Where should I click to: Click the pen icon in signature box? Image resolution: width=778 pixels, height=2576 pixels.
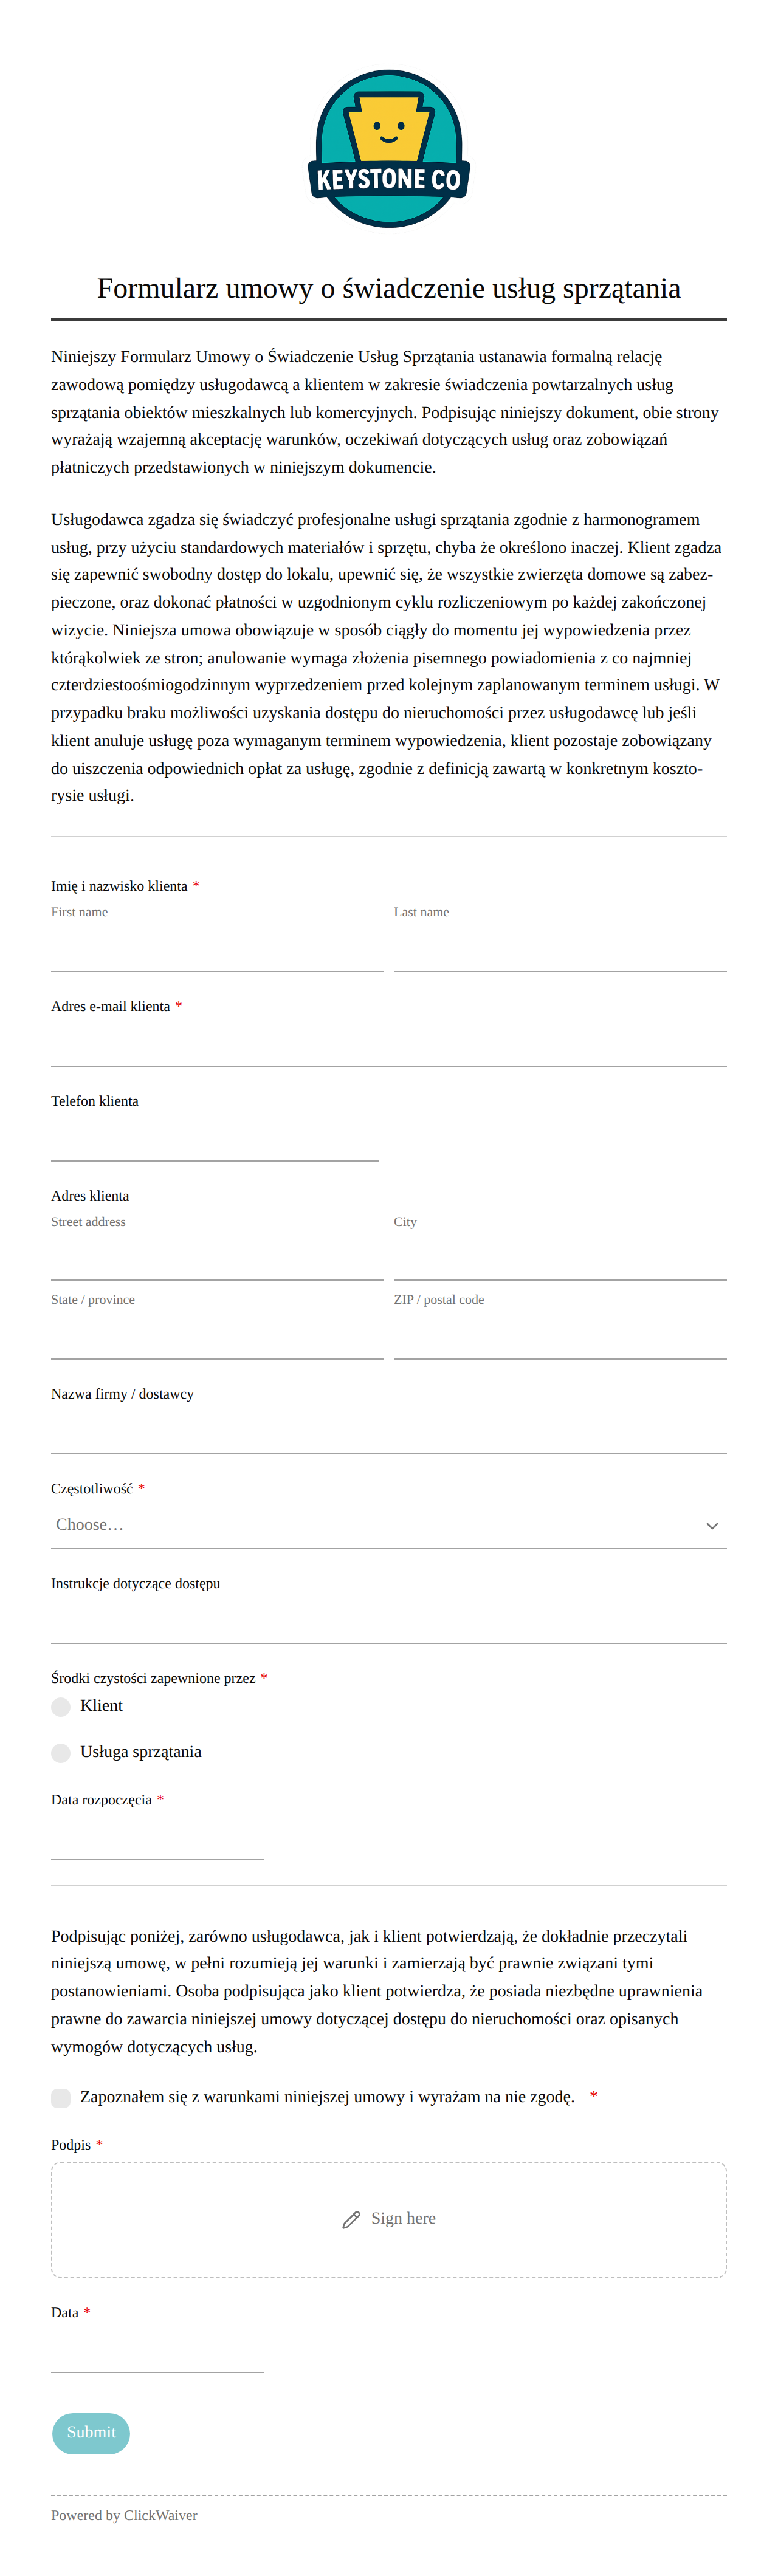click(351, 2219)
